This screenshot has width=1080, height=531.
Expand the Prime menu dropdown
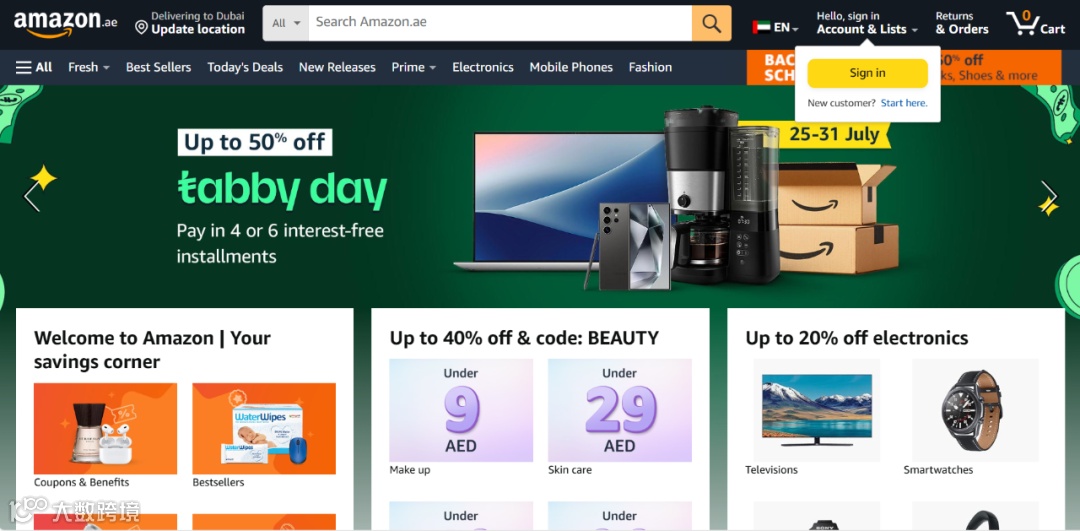(413, 67)
